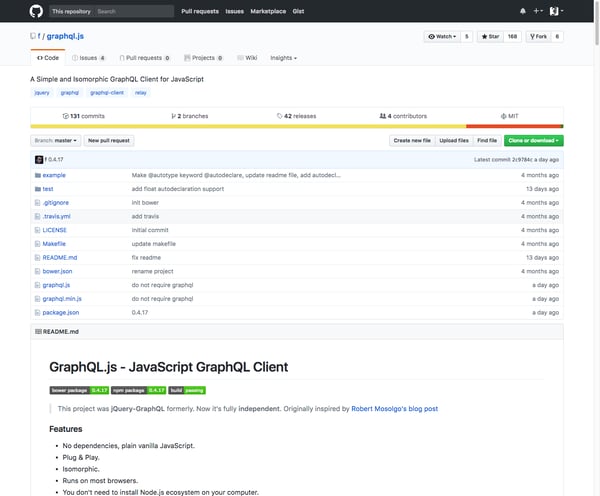Open Robert Mosolgo's blog post link
Screen dimensions: 600x496
395,409
